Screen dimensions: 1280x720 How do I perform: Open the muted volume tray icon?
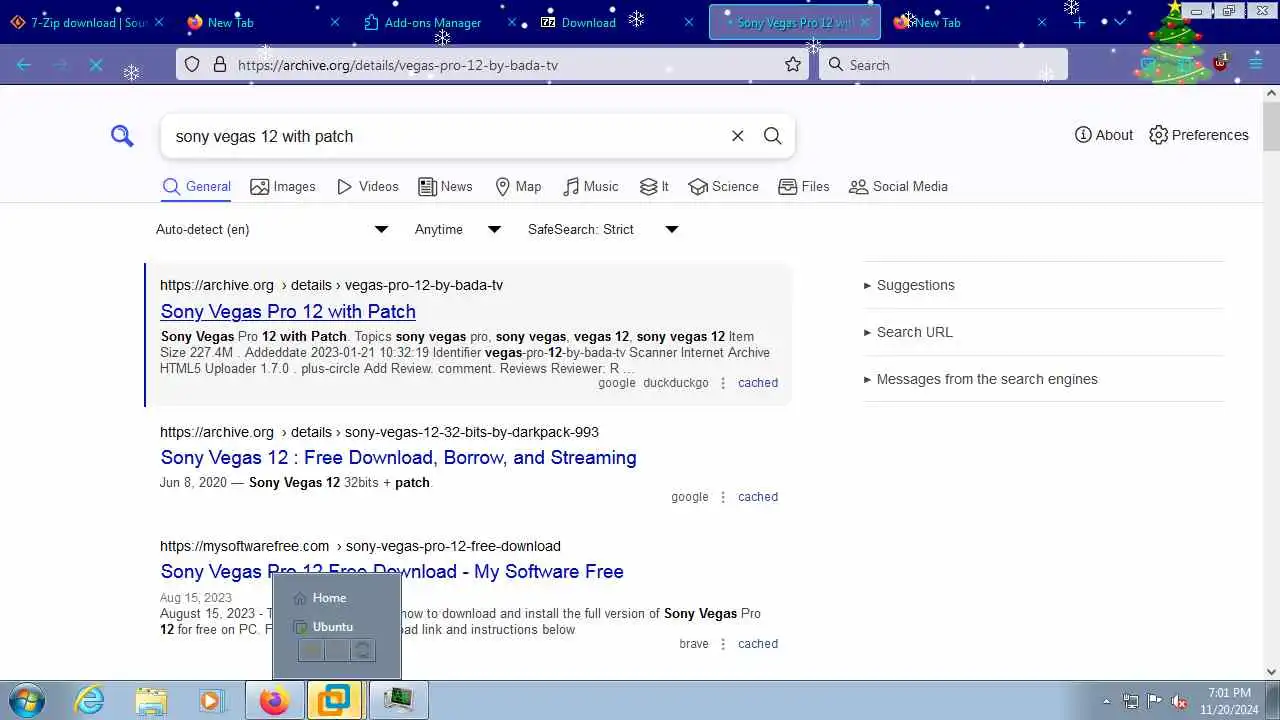coord(1180,701)
